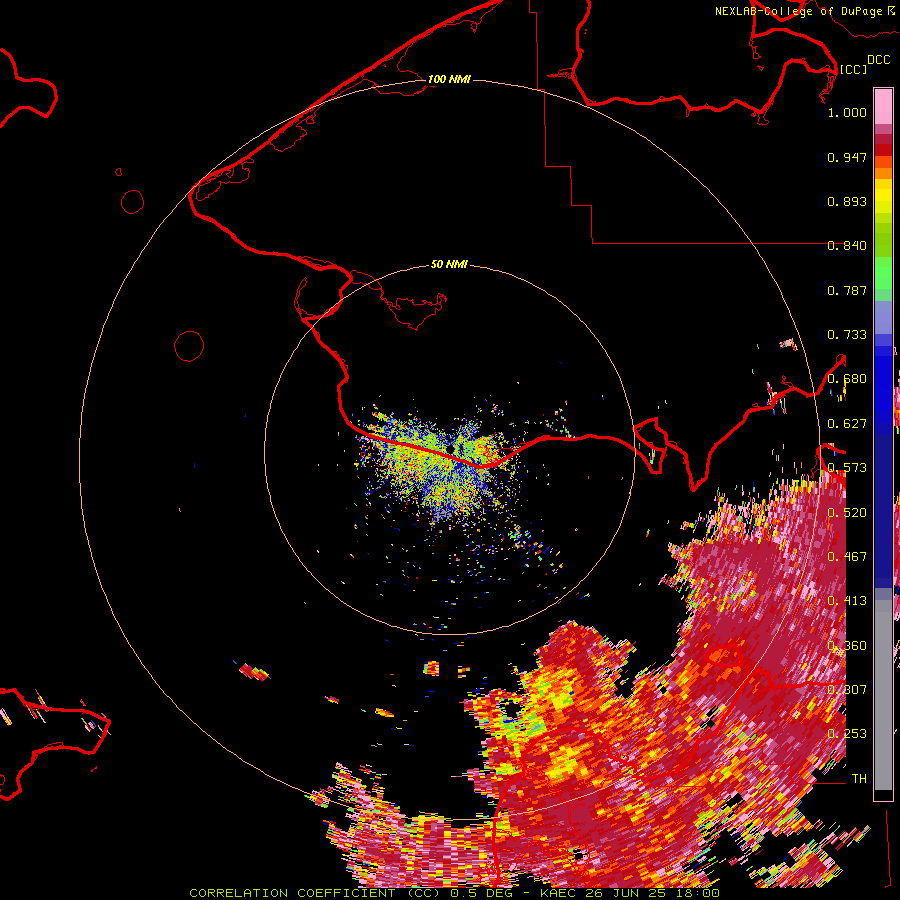The width and height of the screenshot is (900, 900).
Task: Click the 0.893 color scale value
Action: 847,201
